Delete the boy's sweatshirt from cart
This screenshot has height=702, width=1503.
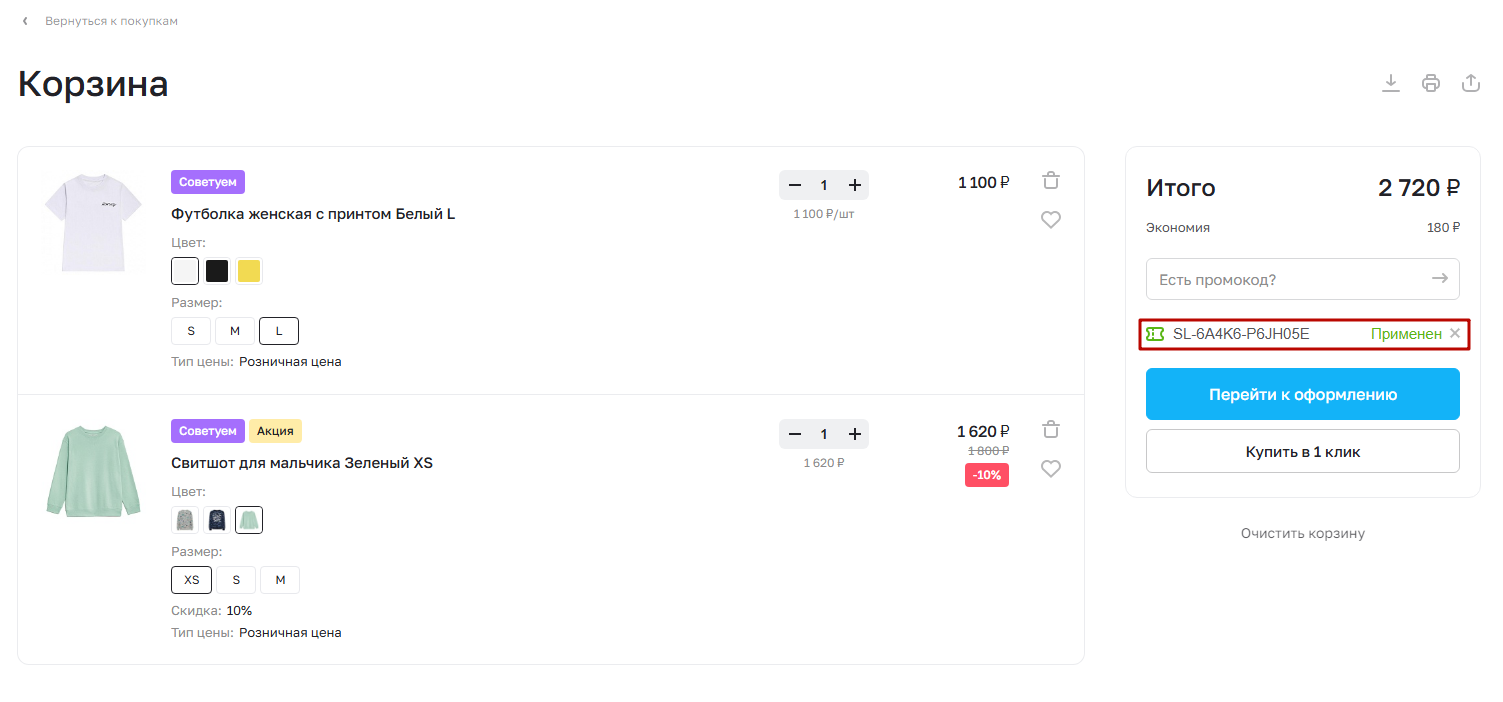click(1050, 430)
